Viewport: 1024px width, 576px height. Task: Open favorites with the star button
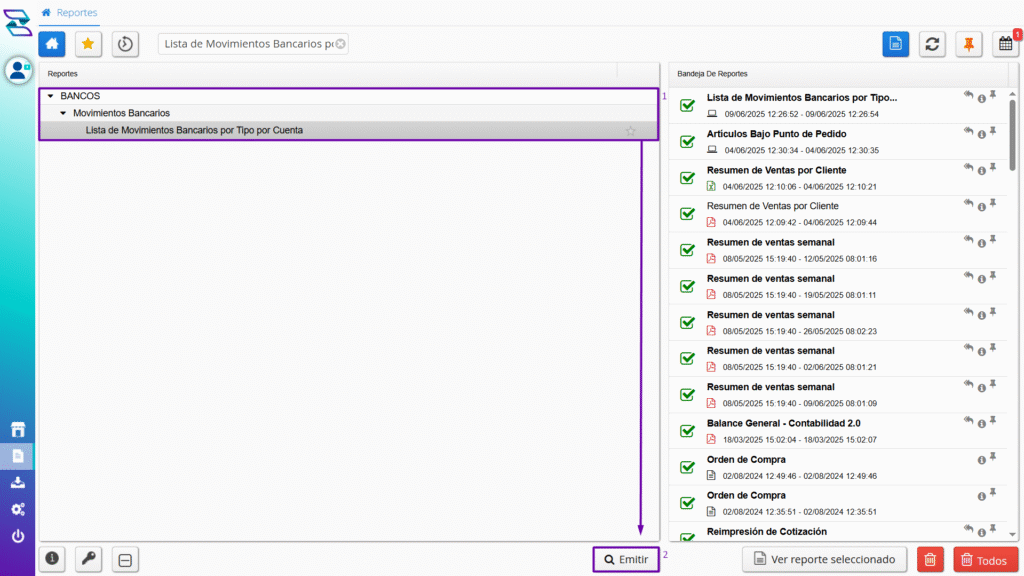pos(89,44)
